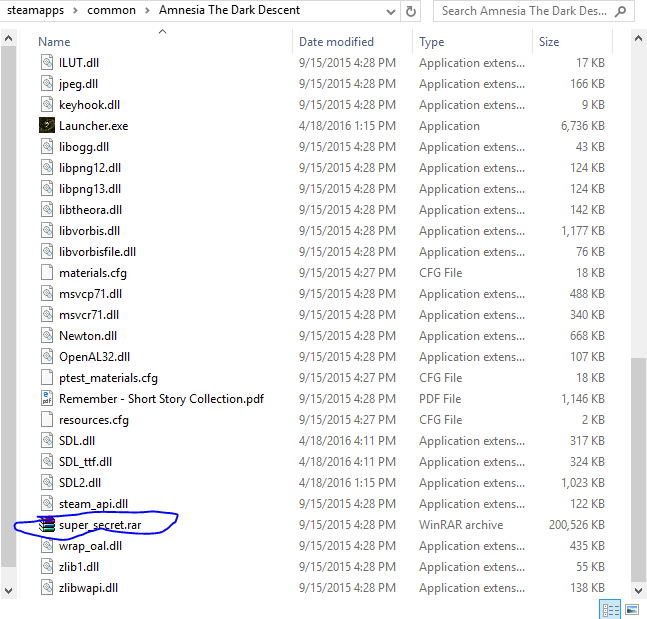Select the file name super_secret.rar
The image size is (647, 619).
pos(100,525)
